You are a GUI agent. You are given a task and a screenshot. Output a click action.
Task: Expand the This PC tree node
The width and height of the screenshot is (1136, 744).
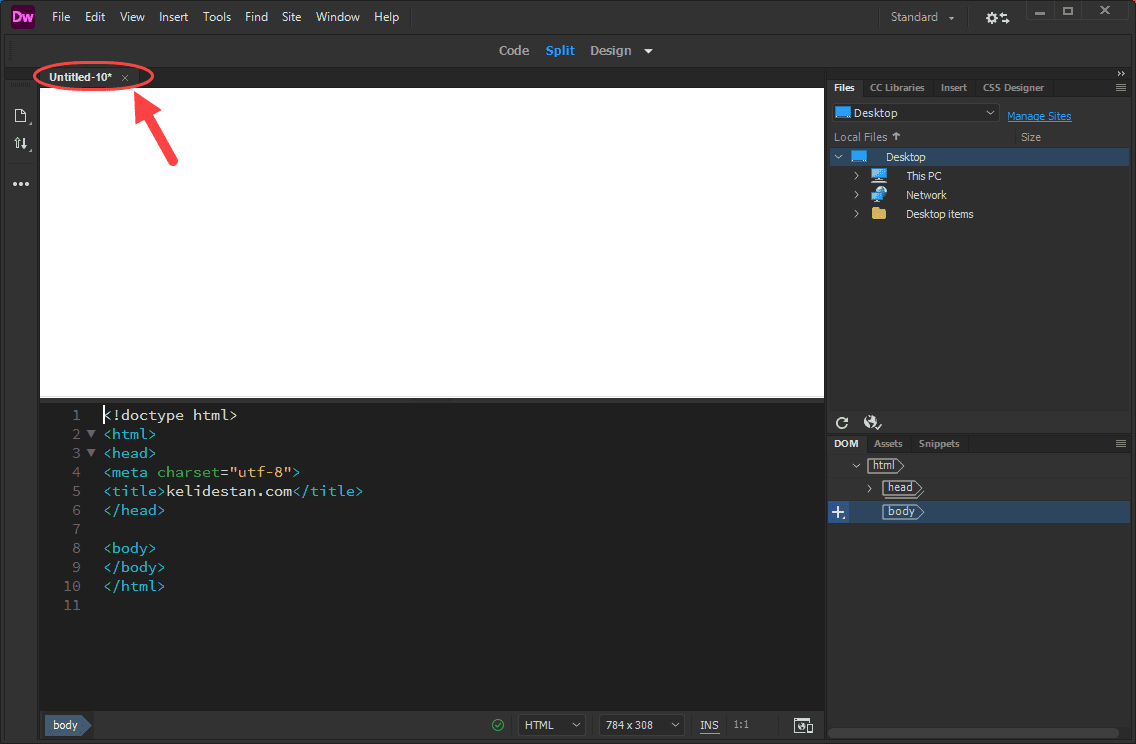pyautogui.click(x=856, y=176)
